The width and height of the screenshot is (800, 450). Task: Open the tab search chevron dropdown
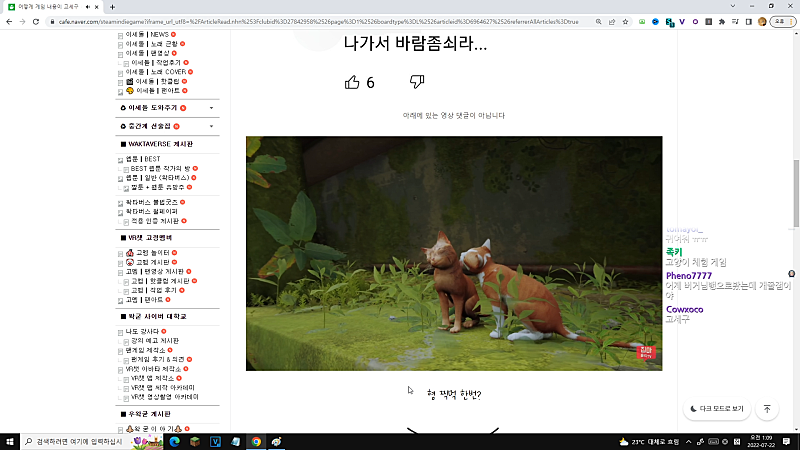pyautogui.click(x=733, y=6)
